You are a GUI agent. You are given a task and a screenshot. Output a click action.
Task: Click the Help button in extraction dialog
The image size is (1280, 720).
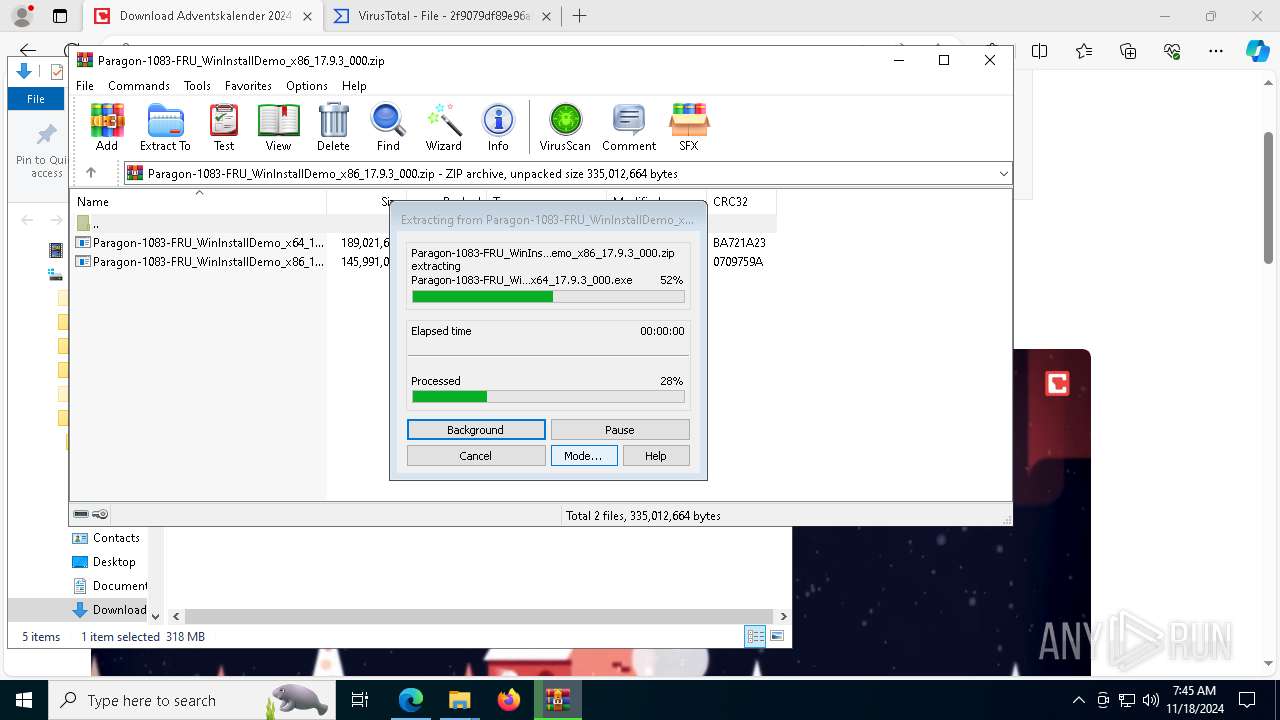coord(656,455)
